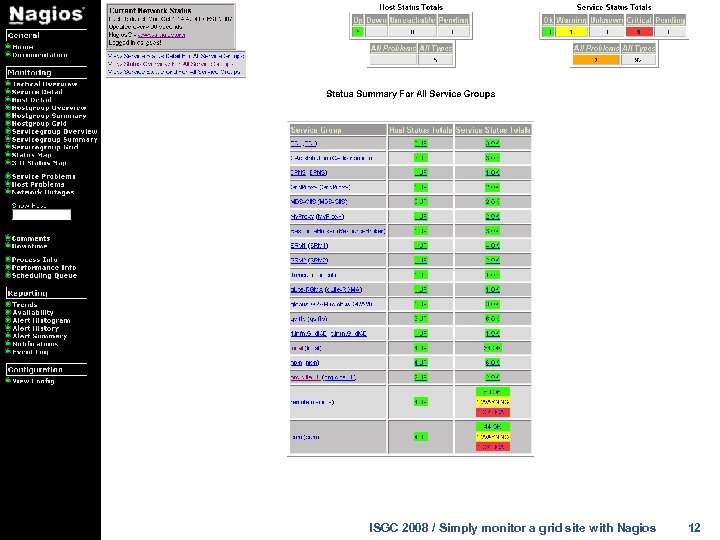Click the bullet icon next to Servicegroup Grid
720x540 pixels.
pos(8,147)
